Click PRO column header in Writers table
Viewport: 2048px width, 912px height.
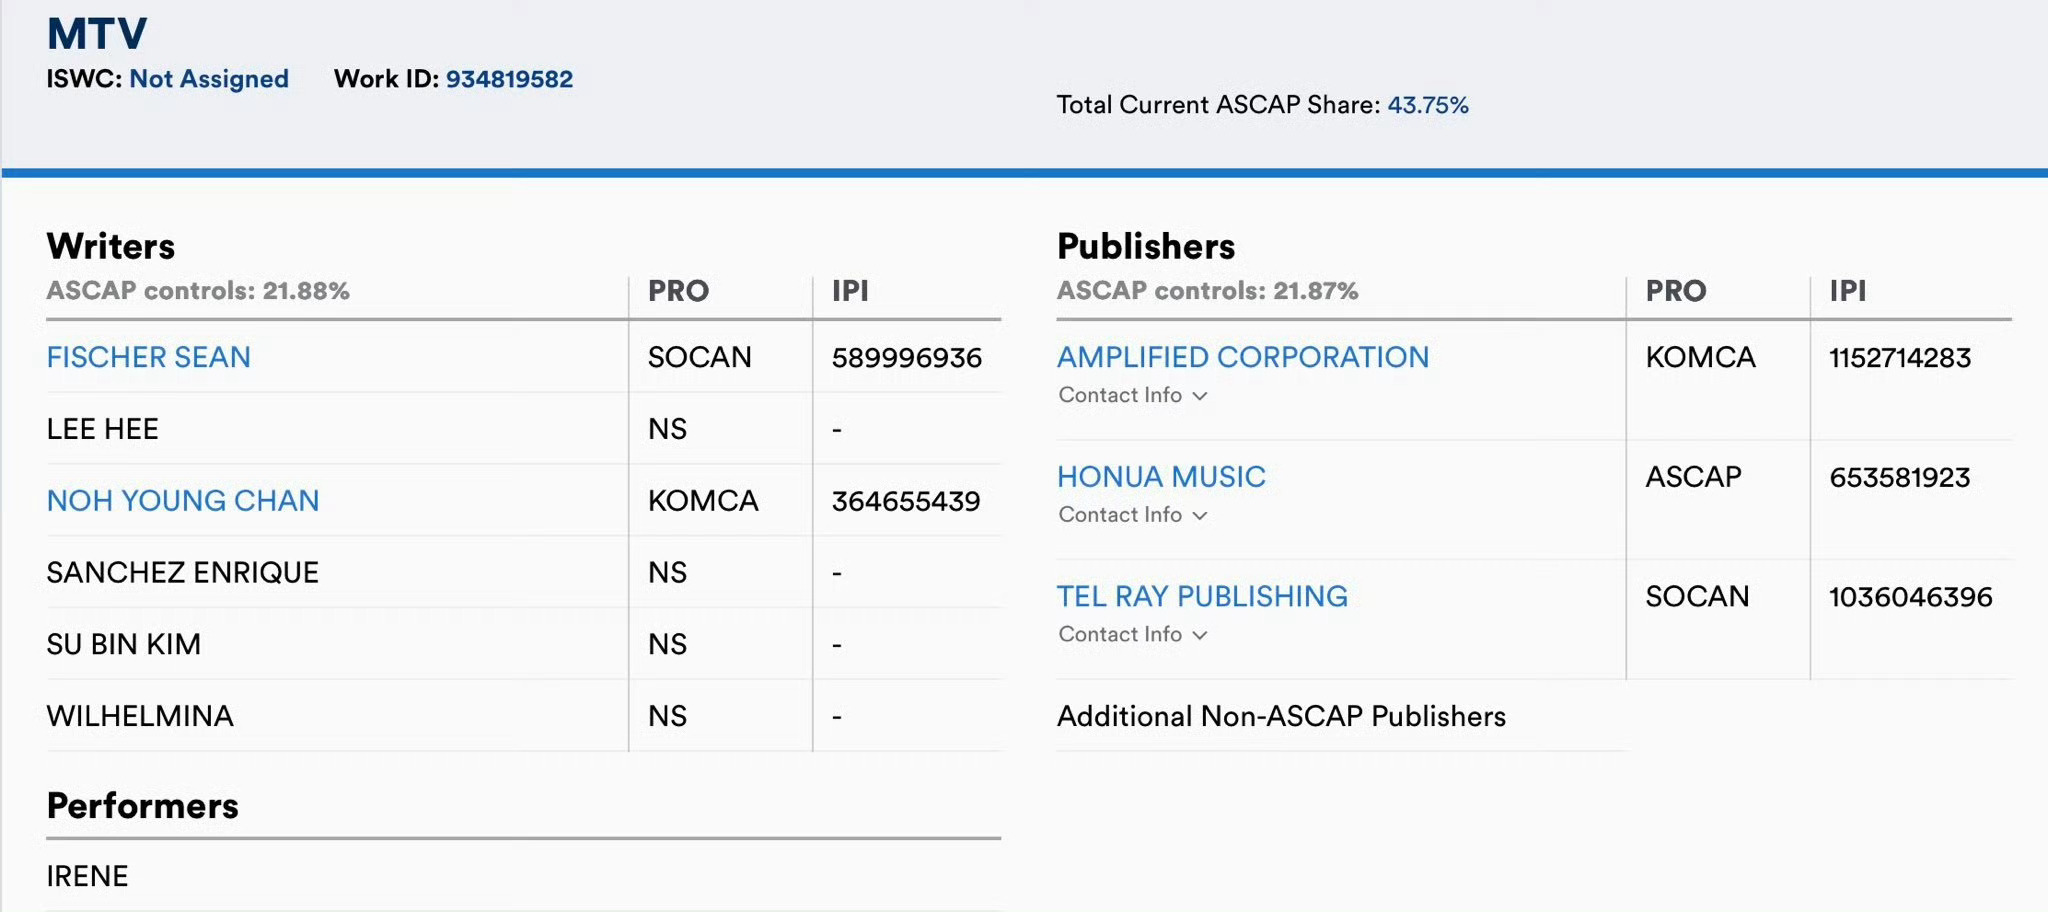678,291
